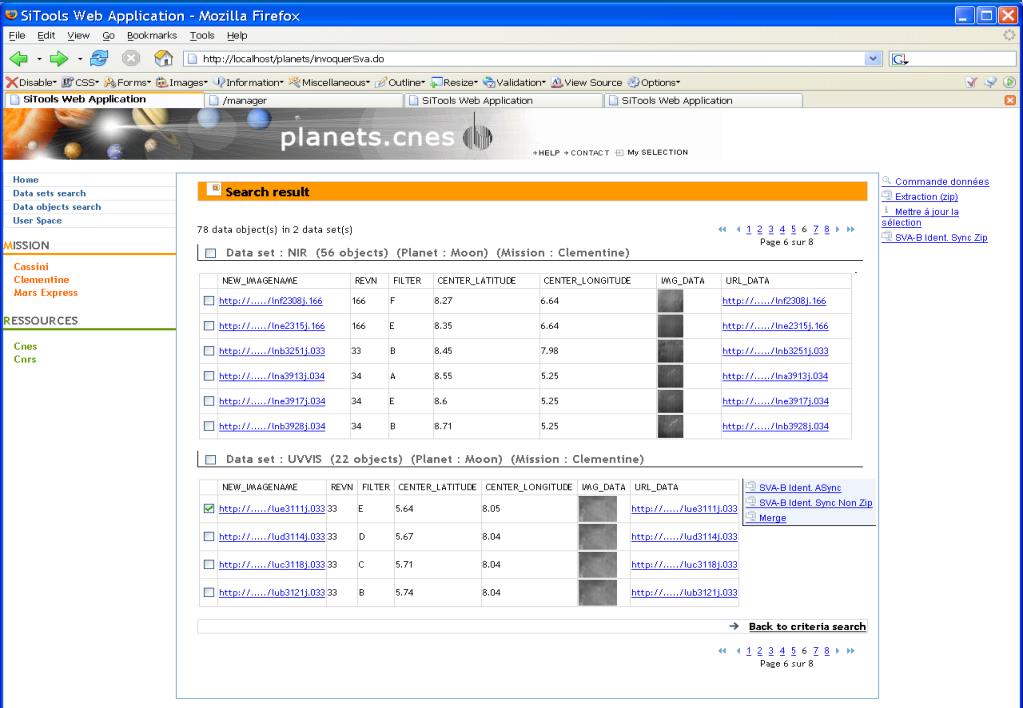Open the home page icon
Viewport: 1023px width, 708px height.
click(x=163, y=59)
